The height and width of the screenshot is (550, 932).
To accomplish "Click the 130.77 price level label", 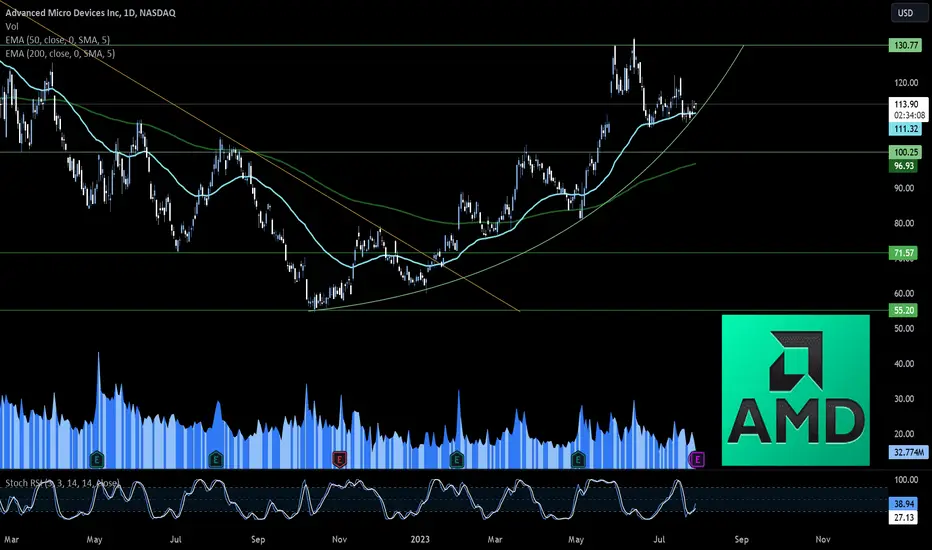I will (x=905, y=45).
